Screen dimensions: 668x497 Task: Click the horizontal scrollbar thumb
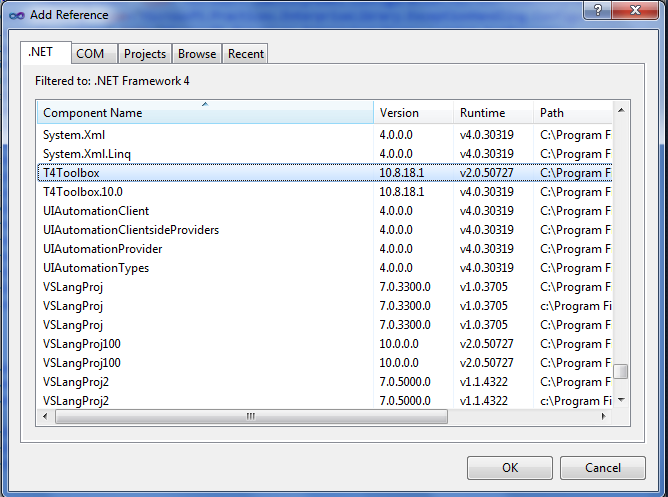[251, 417]
